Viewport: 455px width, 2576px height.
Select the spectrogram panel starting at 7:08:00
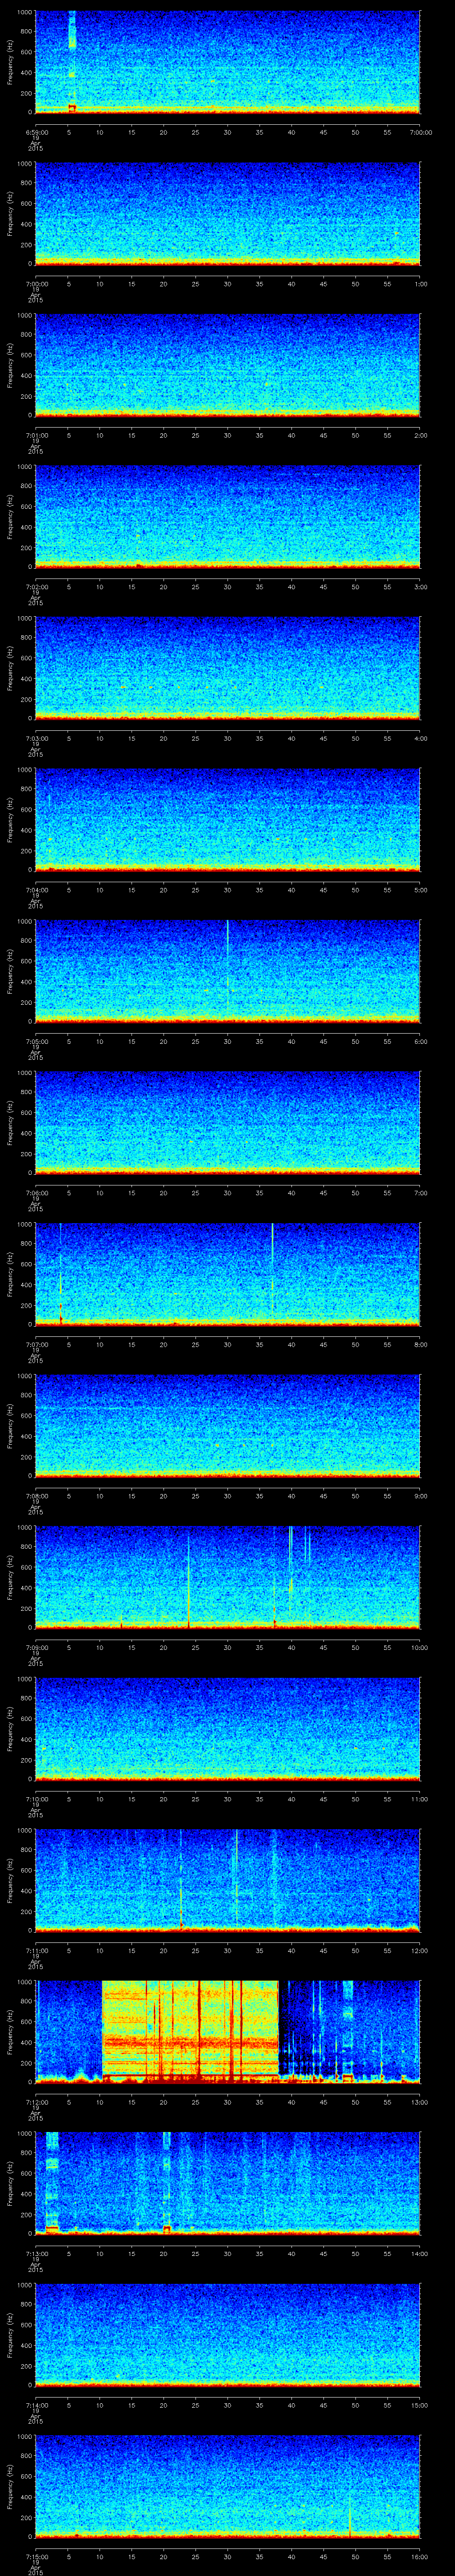click(227, 1426)
